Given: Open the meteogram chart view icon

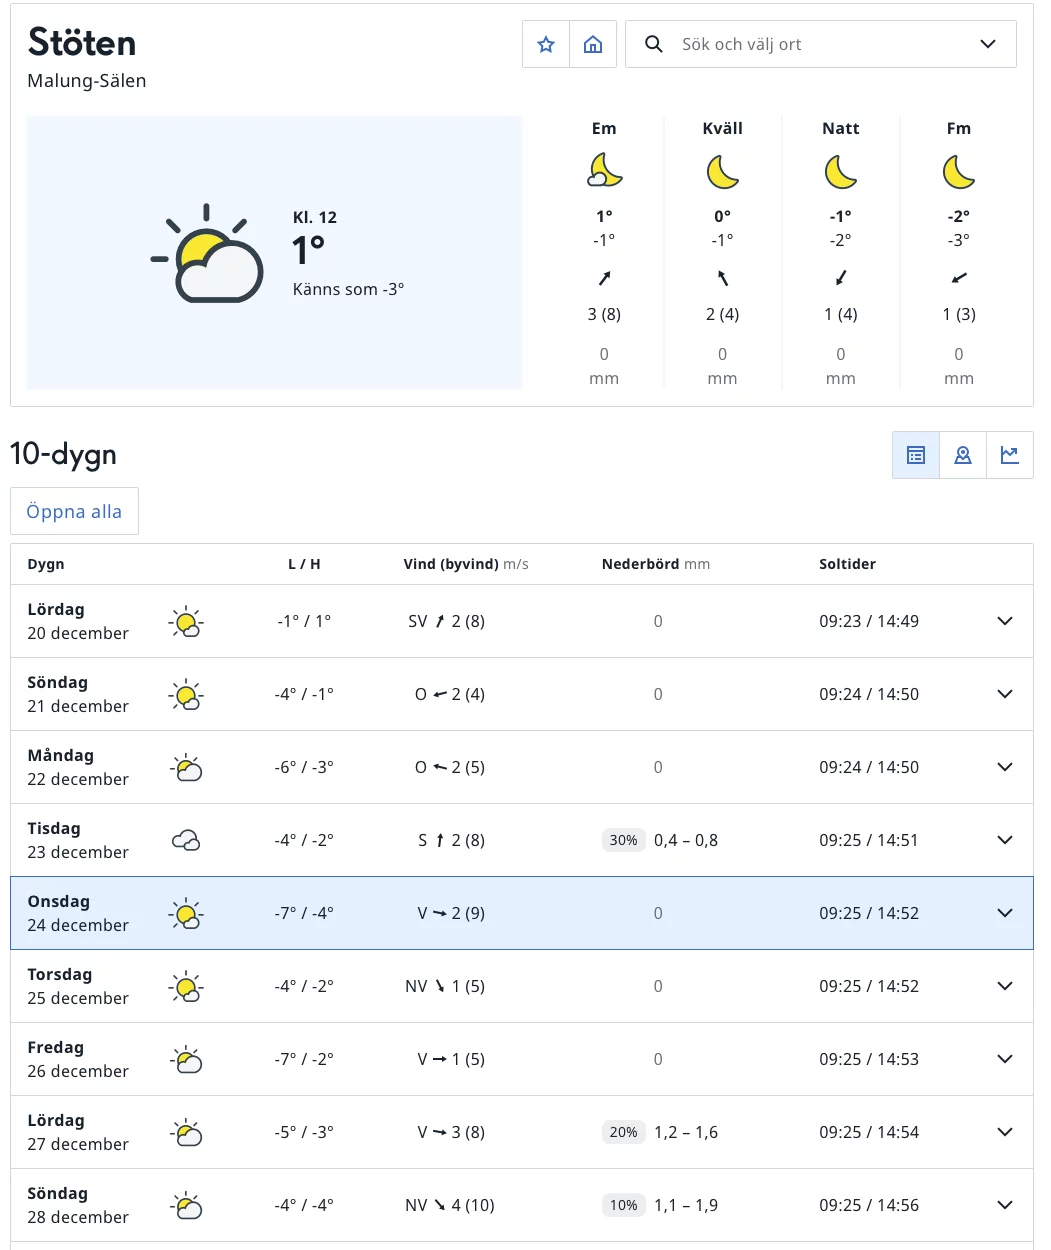Looking at the screenshot, I should click(1009, 454).
